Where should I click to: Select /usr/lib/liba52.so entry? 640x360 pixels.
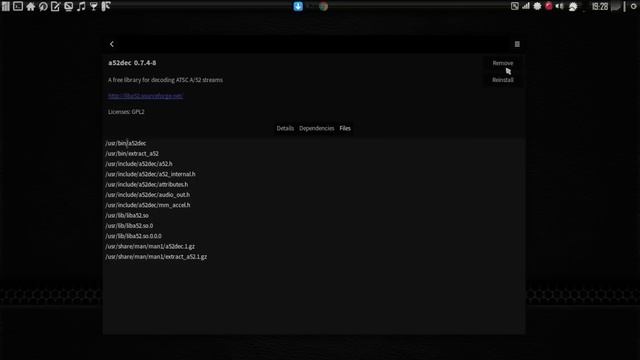(x=127, y=215)
